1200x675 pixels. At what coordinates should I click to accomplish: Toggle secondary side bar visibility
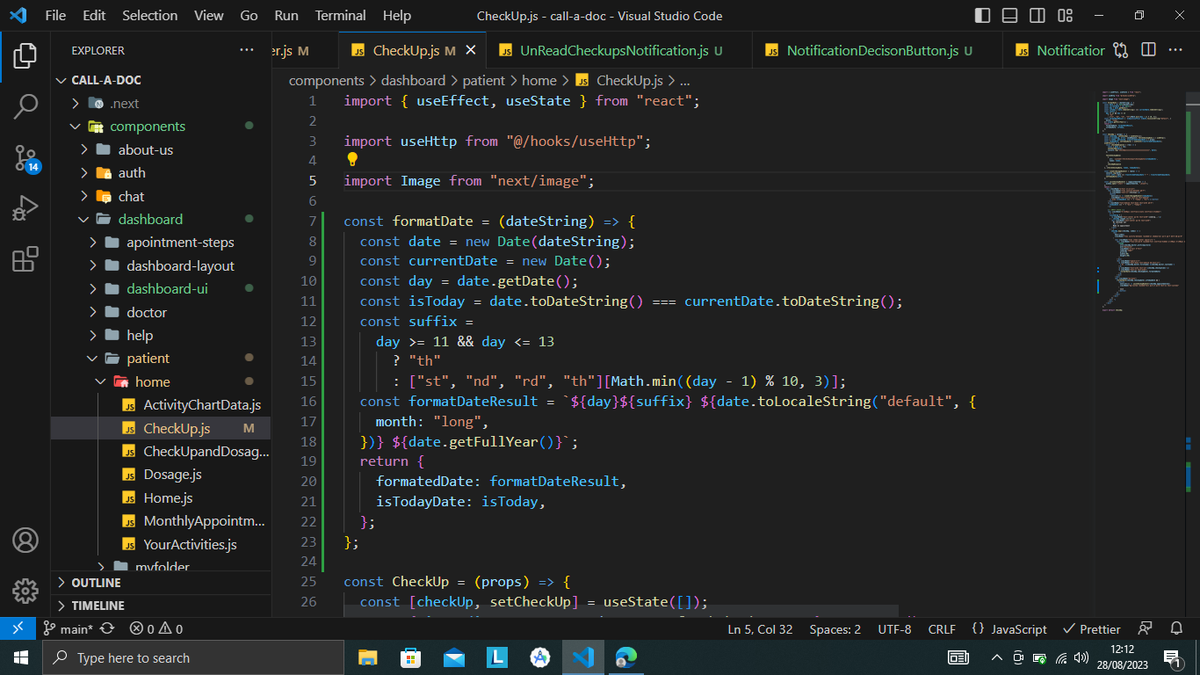coord(1037,16)
